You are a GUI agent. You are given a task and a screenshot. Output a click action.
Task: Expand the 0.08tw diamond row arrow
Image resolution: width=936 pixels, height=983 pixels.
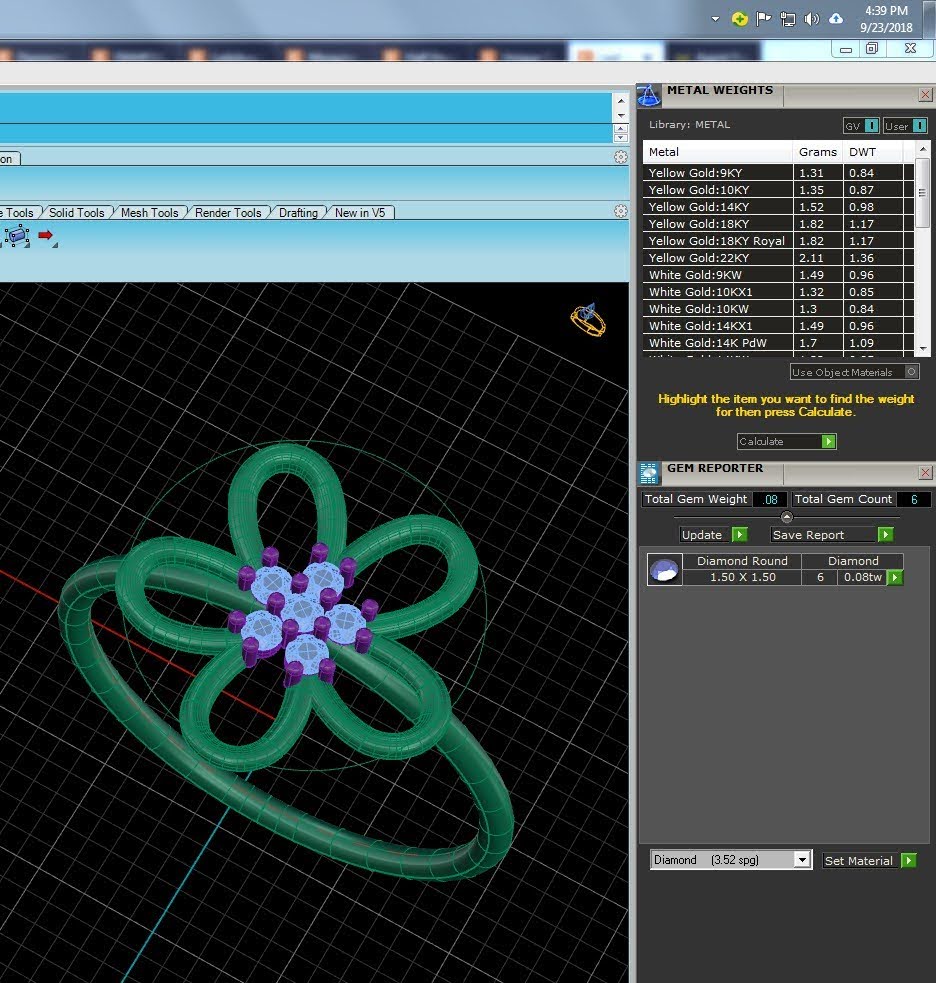[x=895, y=577]
